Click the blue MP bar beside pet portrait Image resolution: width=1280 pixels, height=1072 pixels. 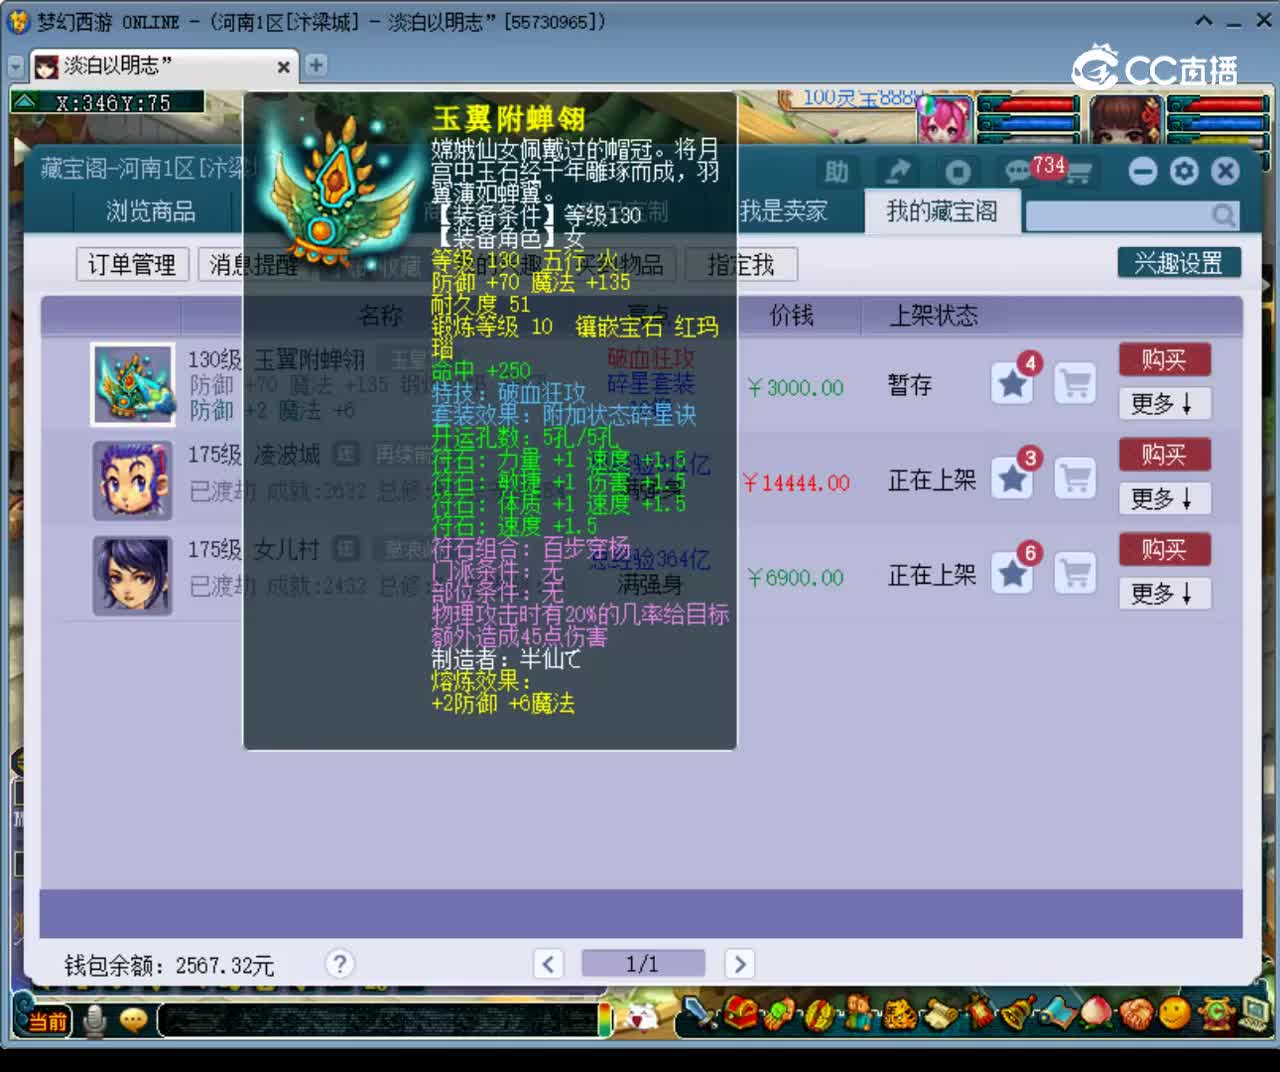coord(1029,125)
